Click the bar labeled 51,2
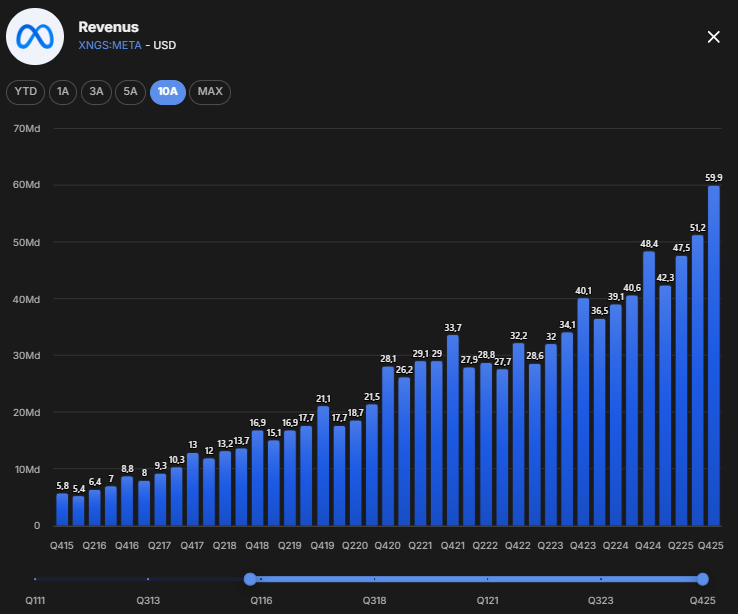This screenshot has height=614, width=738. click(698, 380)
